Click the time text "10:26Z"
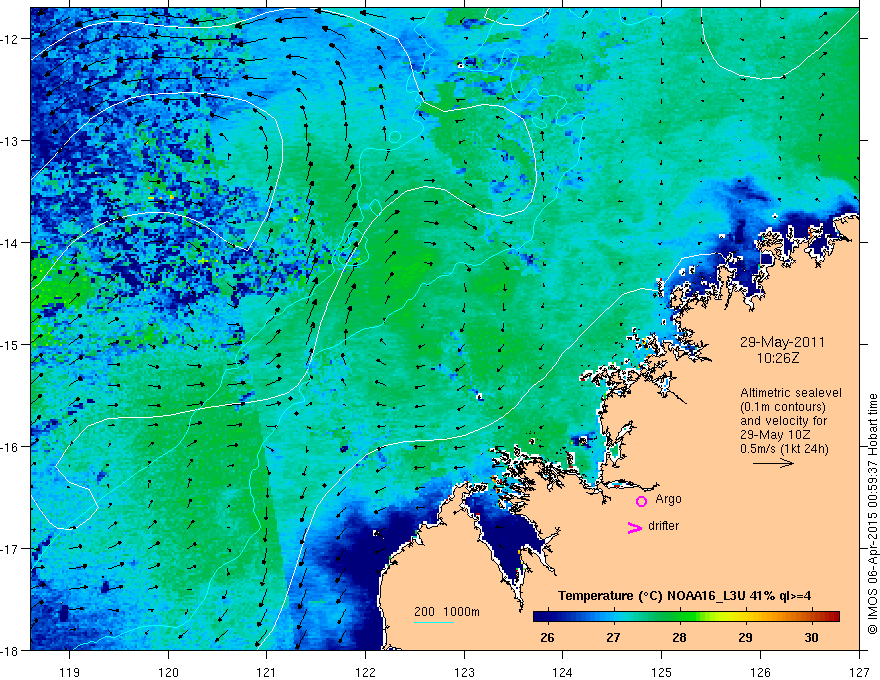 [778, 358]
